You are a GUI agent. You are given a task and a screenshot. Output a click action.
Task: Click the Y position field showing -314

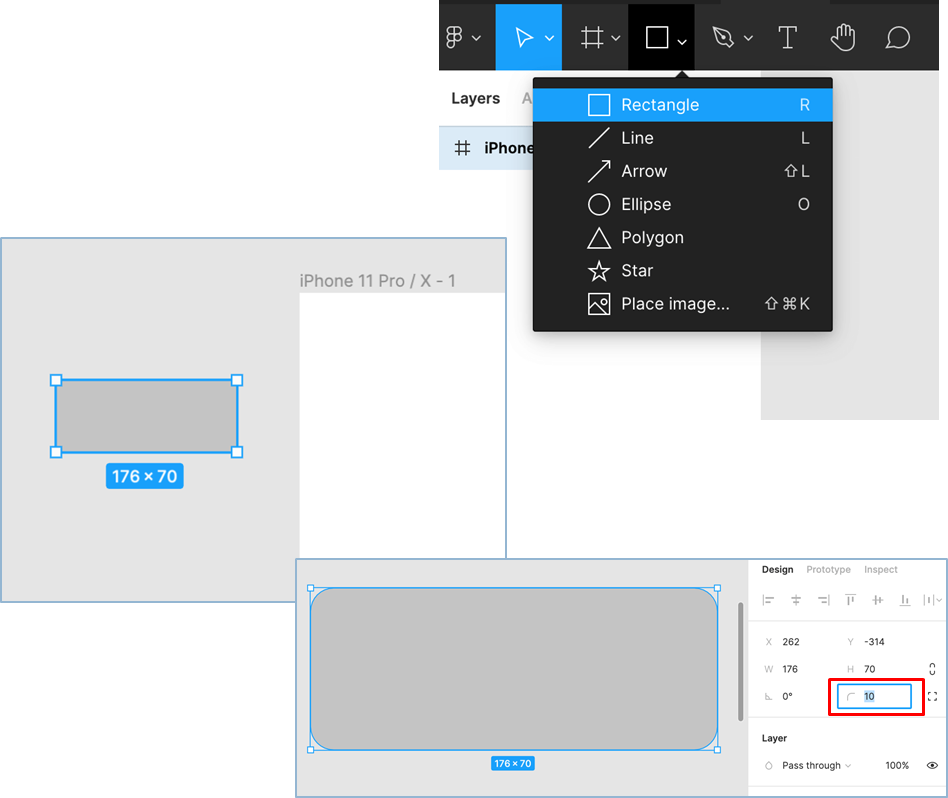coord(875,642)
